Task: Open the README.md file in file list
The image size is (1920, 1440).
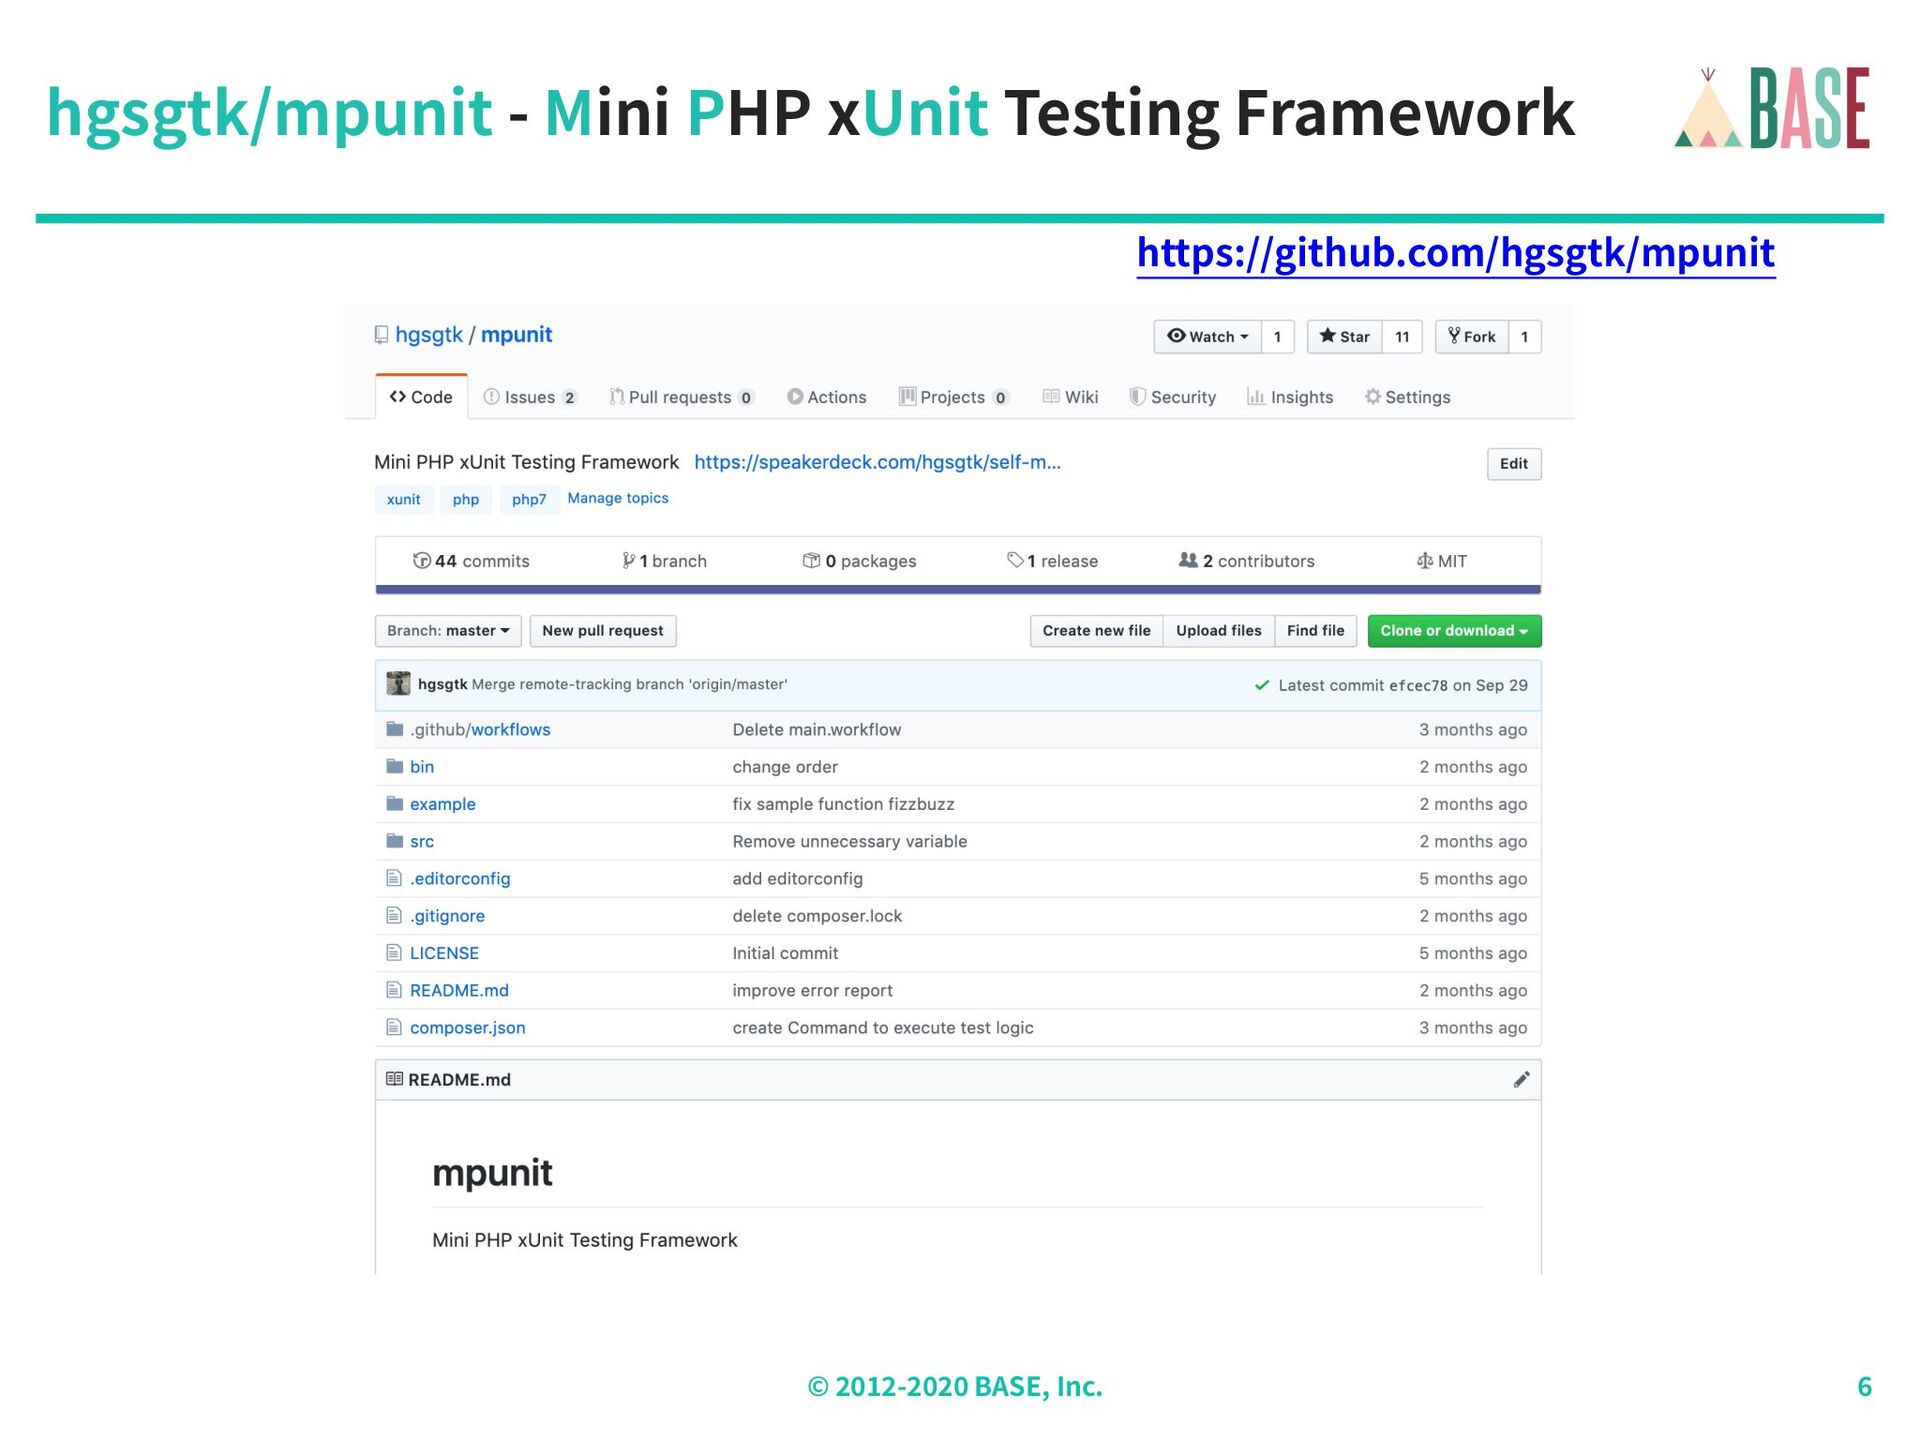Action: (459, 990)
